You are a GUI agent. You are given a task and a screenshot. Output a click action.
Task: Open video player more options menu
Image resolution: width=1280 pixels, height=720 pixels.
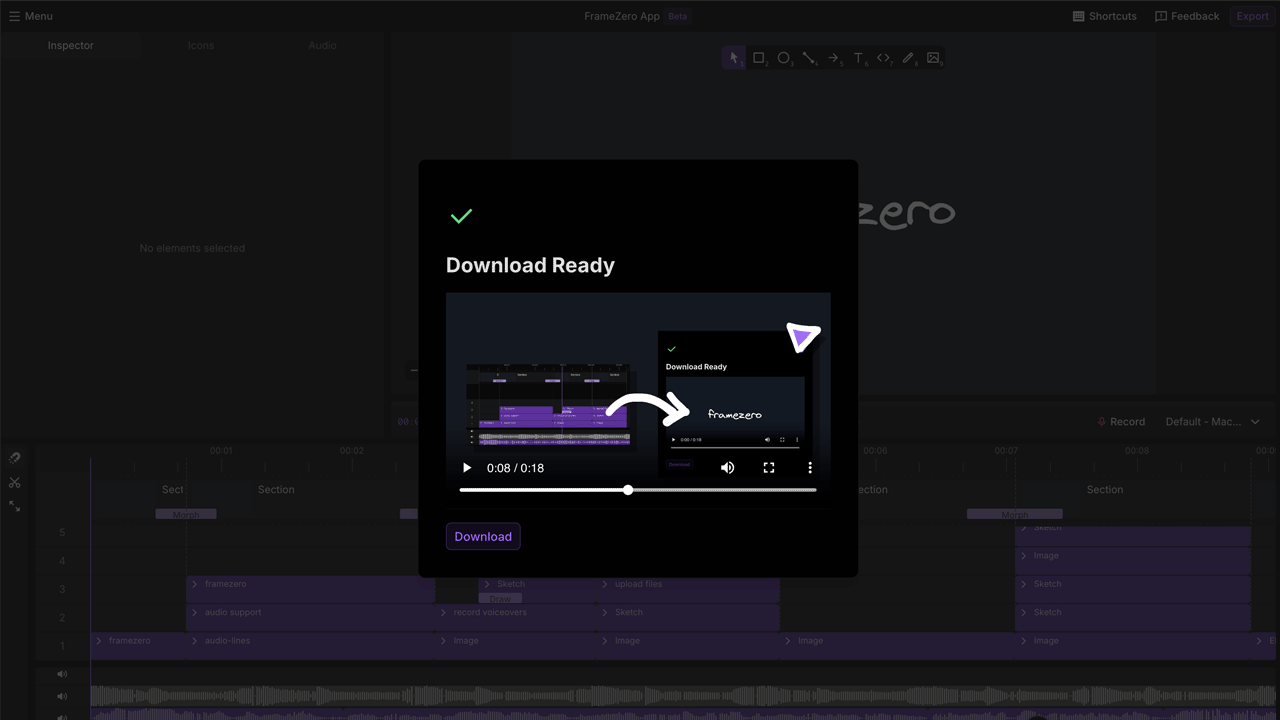pyautogui.click(x=810, y=467)
